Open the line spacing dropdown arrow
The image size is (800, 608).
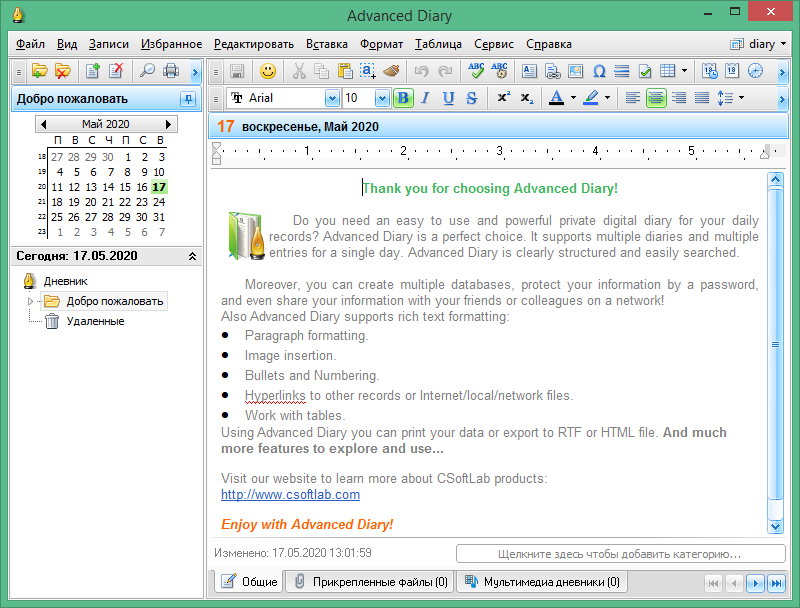[x=741, y=98]
